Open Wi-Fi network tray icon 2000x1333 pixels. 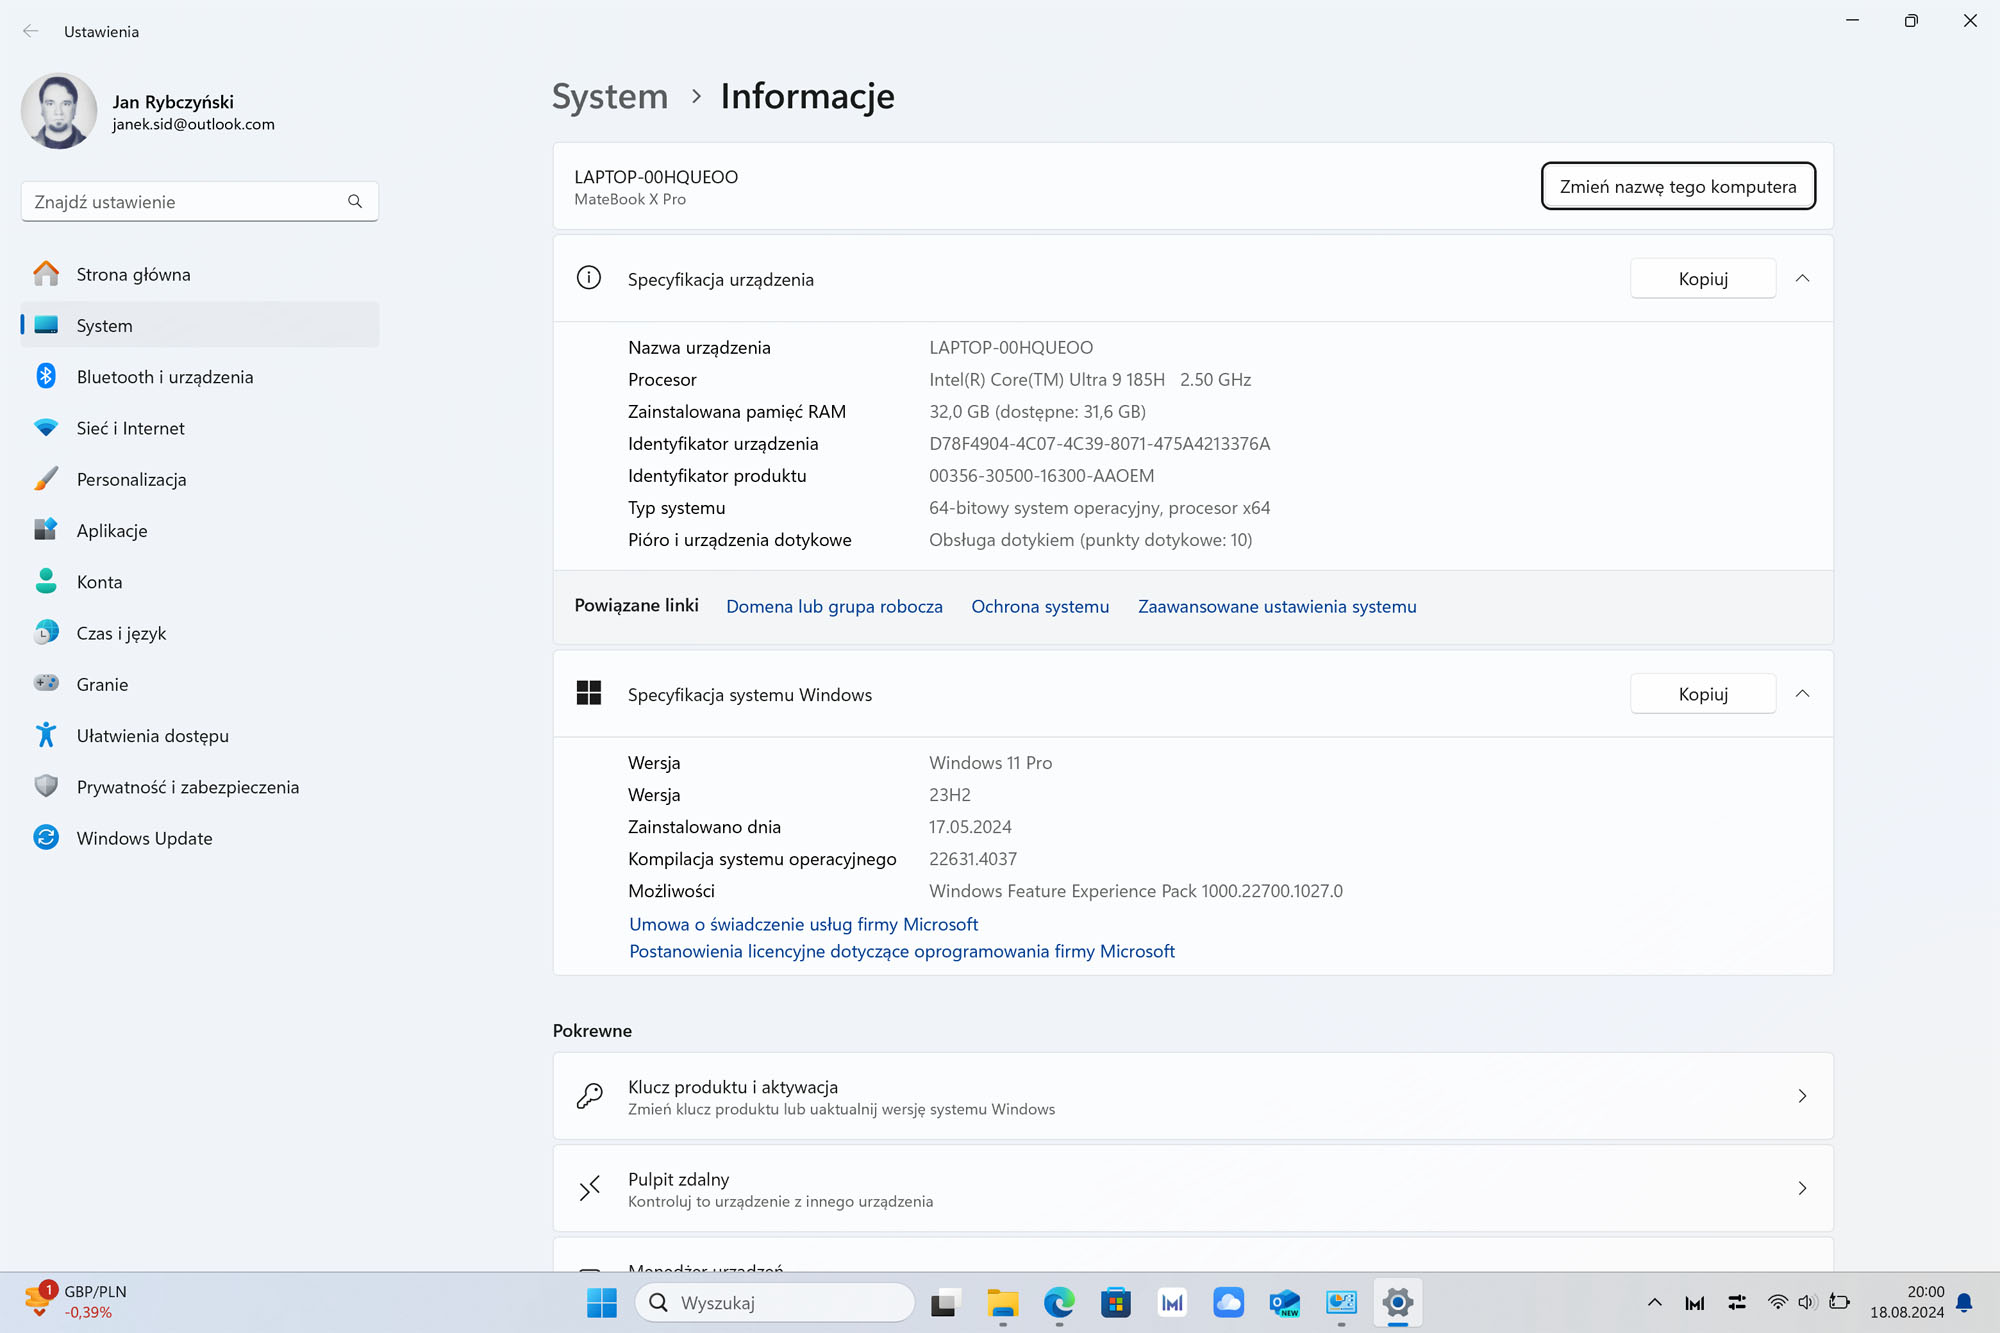click(x=1777, y=1302)
